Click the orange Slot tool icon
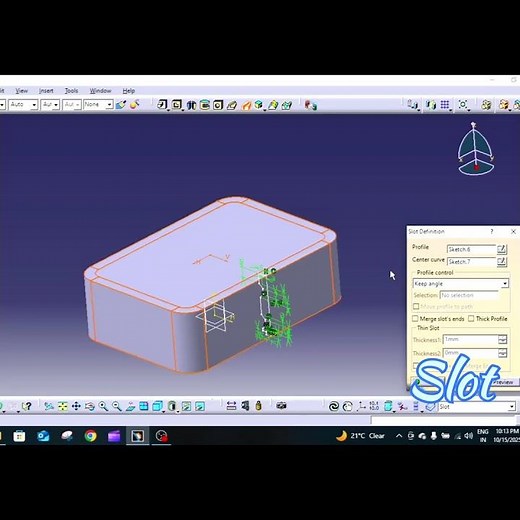The image size is (520, 520). [246, 106]
